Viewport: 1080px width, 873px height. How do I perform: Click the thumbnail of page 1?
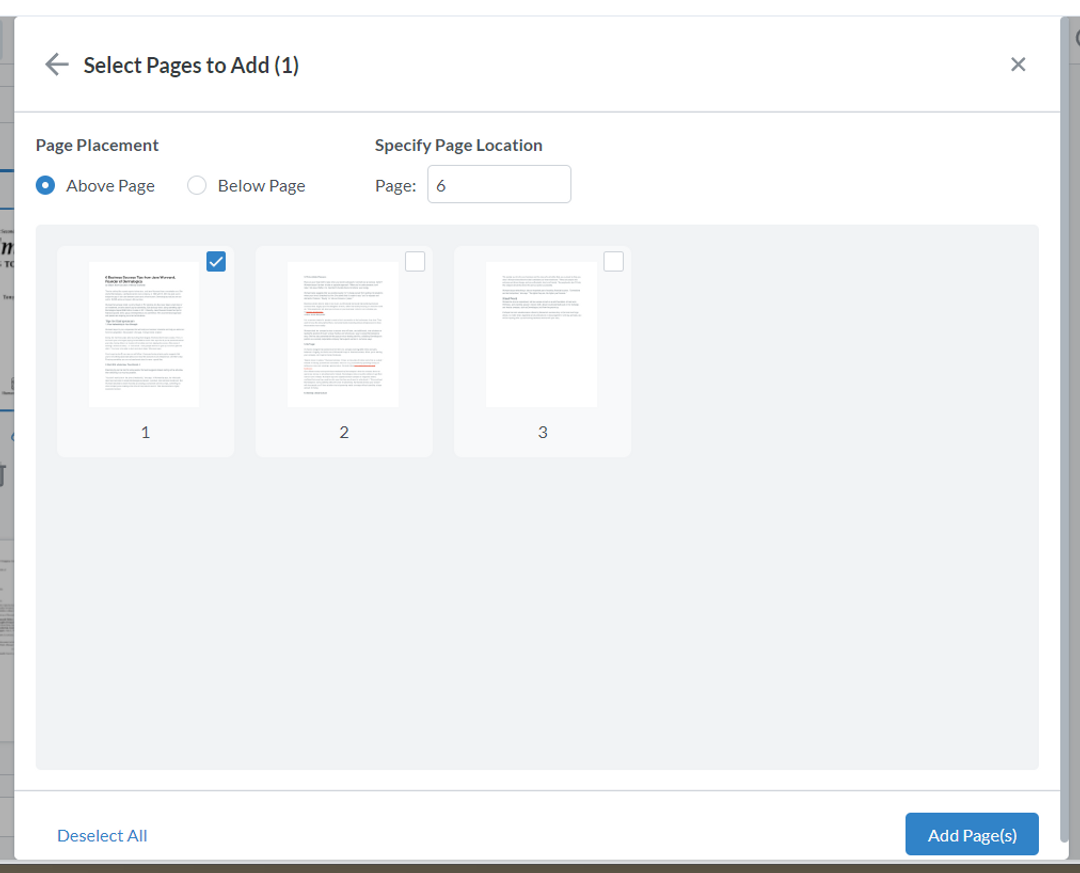click(x=144, y=333)
